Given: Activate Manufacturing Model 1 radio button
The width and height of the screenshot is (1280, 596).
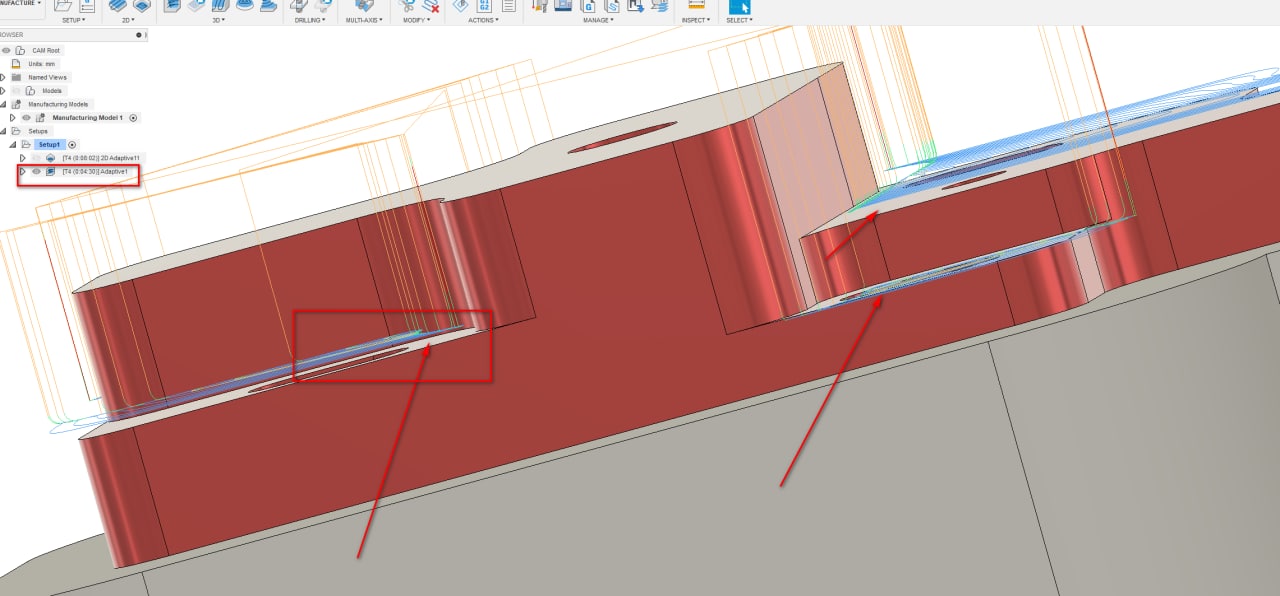Looking at the screenshot, I should pyautogui.click(x=134, y=118).
